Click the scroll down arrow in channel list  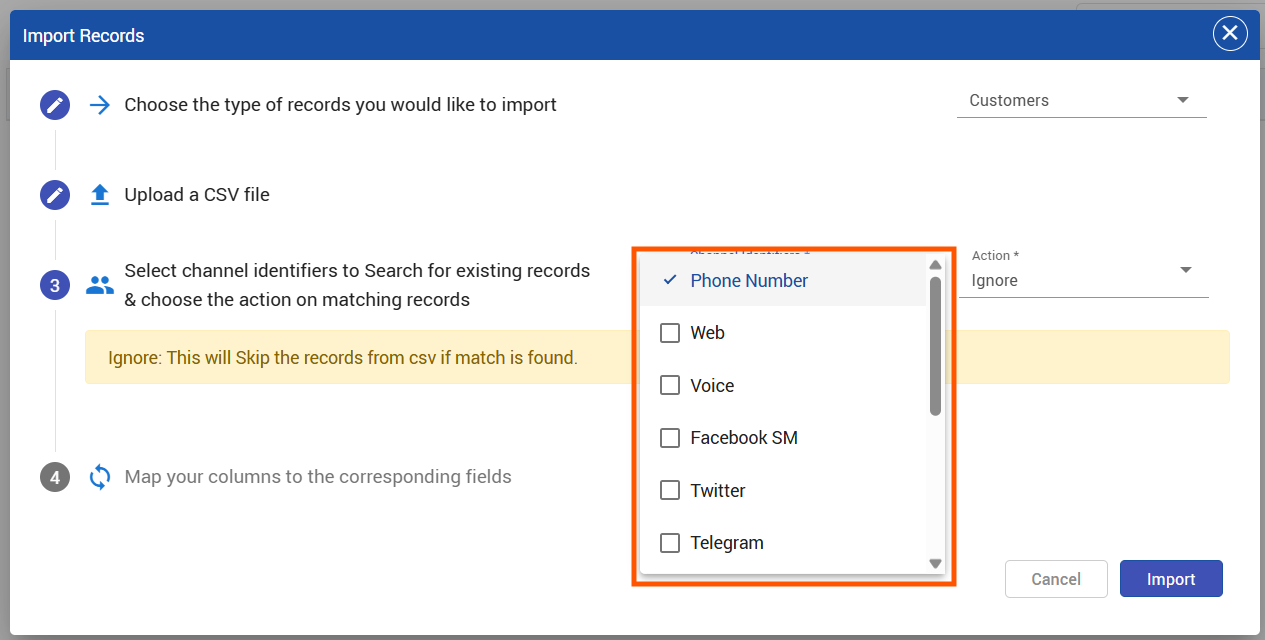click(936, 564)
